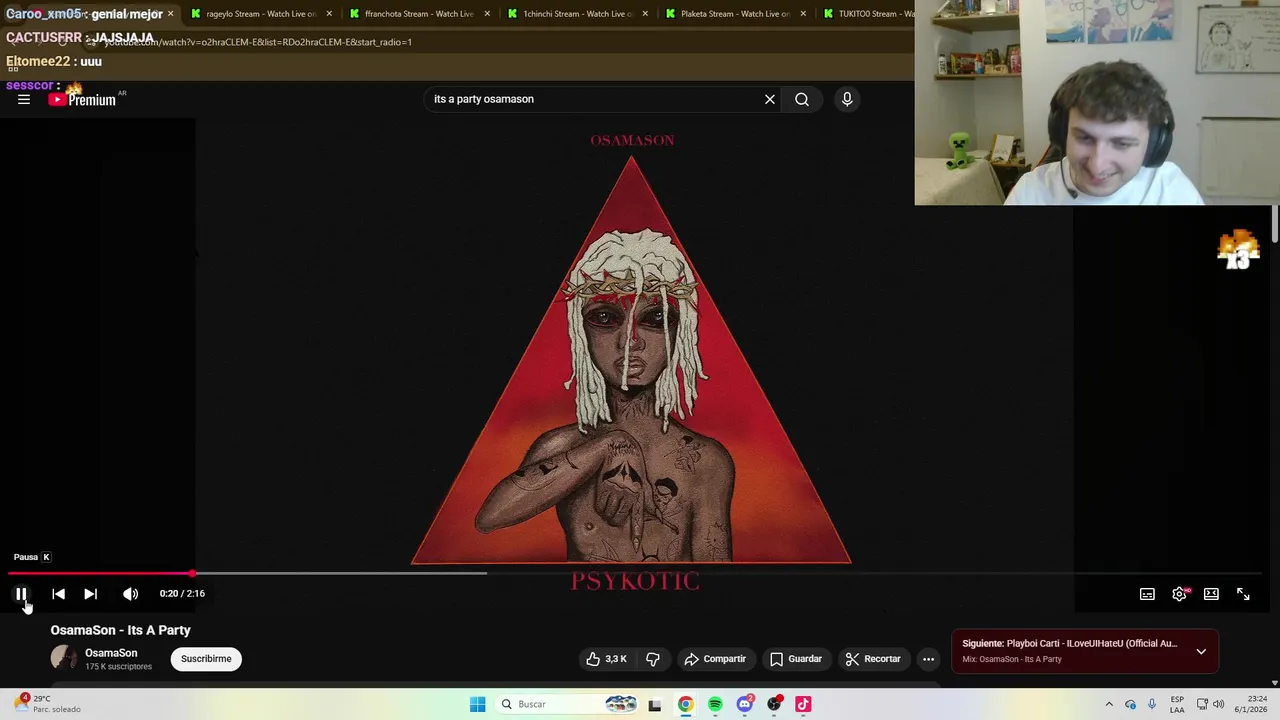The width and height of the screenshot is (1280, 720).
Task: Run search with the magnifier button
Action: pos(802,99)
